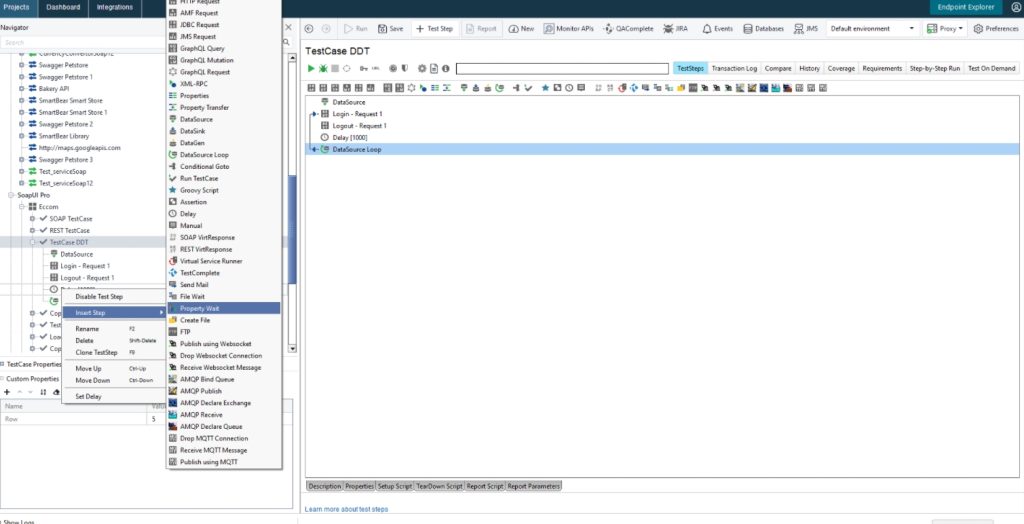Image resolution: width=1024 pixels, height=524 pixels.
Task: Open Preferences from toolbar
Action: tap(996, 29)
